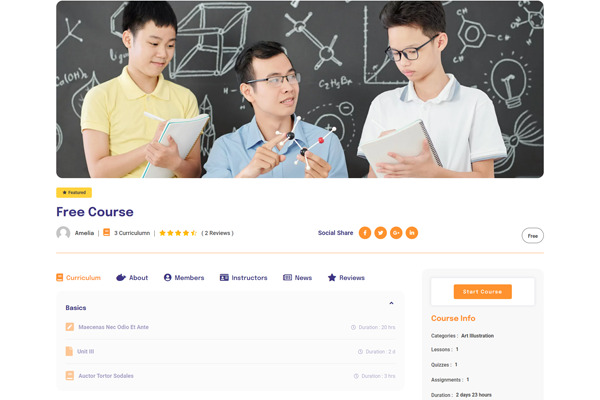
Task: Click the Unit III document icon
Action: pyautogui.click(x=69, y=351)
